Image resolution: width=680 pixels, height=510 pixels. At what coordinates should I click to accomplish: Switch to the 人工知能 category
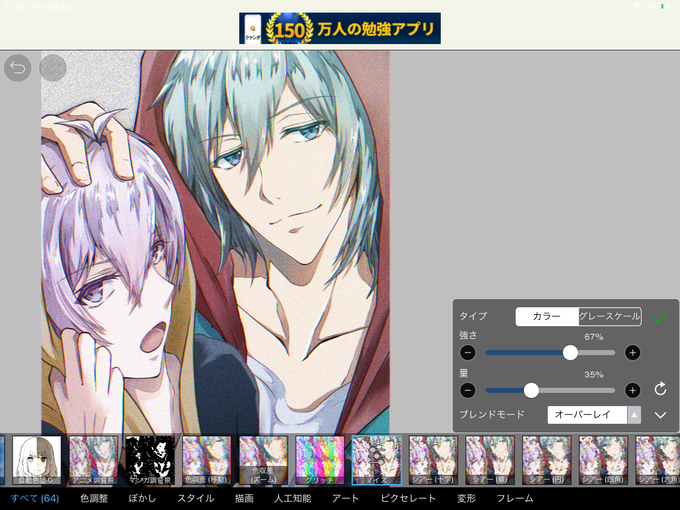pos(293,498)
